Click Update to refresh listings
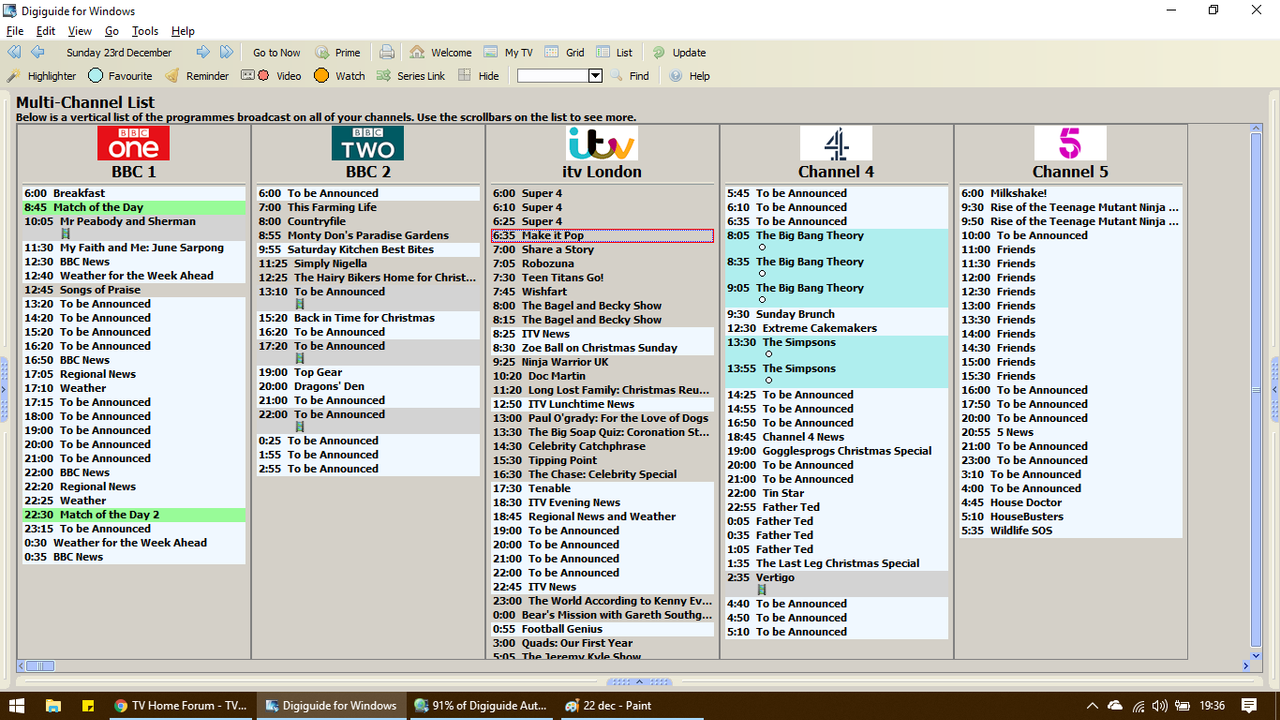 679,53
